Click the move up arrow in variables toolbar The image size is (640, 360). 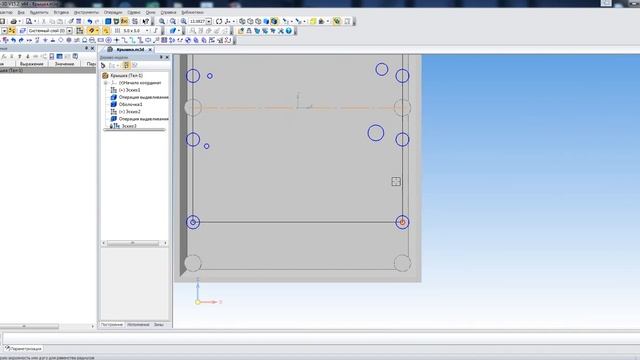point(19,56)
